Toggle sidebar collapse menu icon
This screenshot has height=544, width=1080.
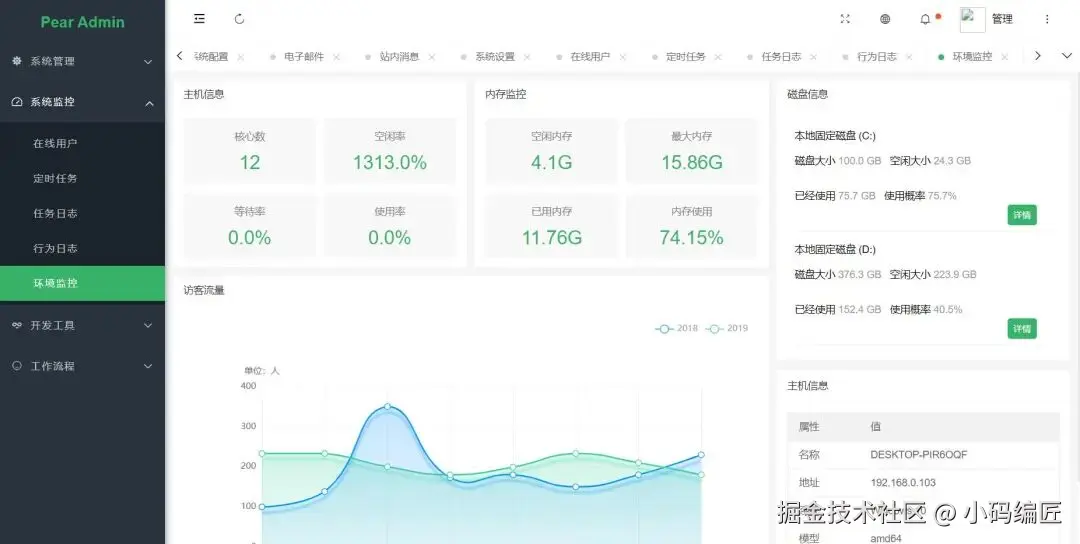tap(199, 19)
